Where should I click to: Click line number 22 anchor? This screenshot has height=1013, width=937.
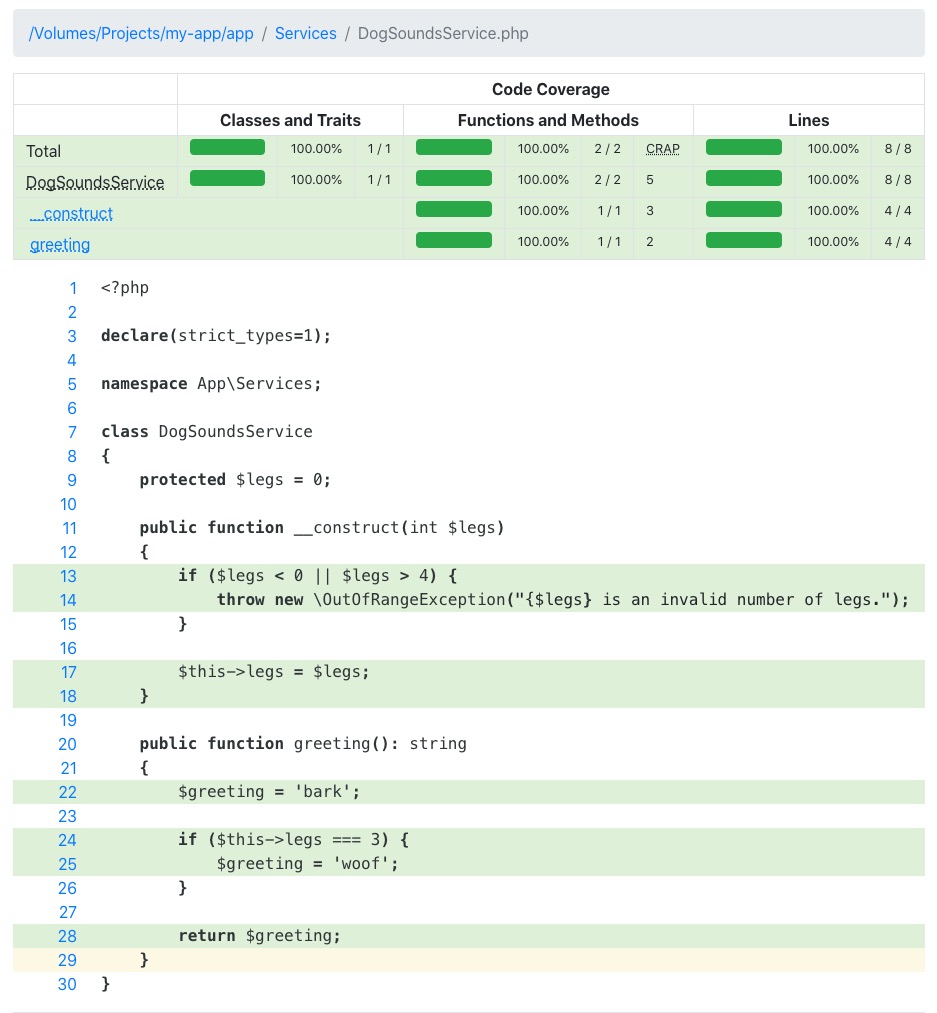68,792
